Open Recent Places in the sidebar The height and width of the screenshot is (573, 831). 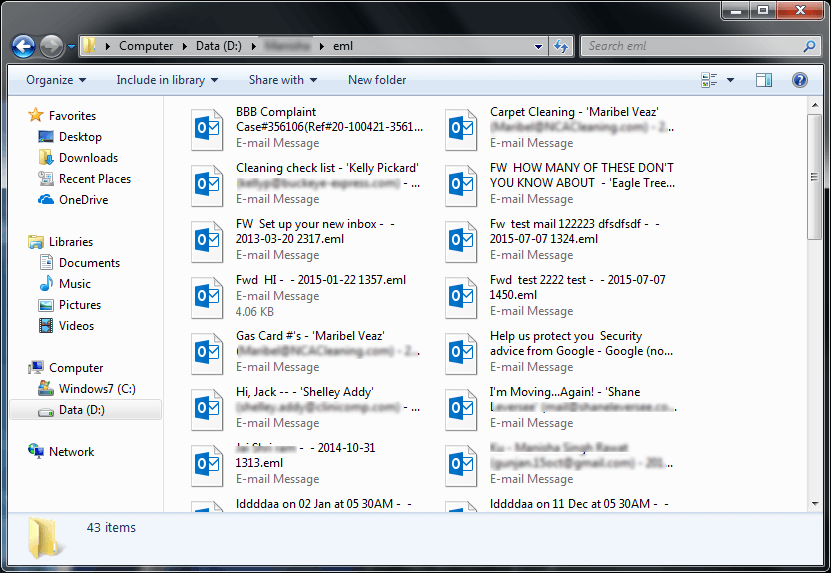(x=85, y=179)
